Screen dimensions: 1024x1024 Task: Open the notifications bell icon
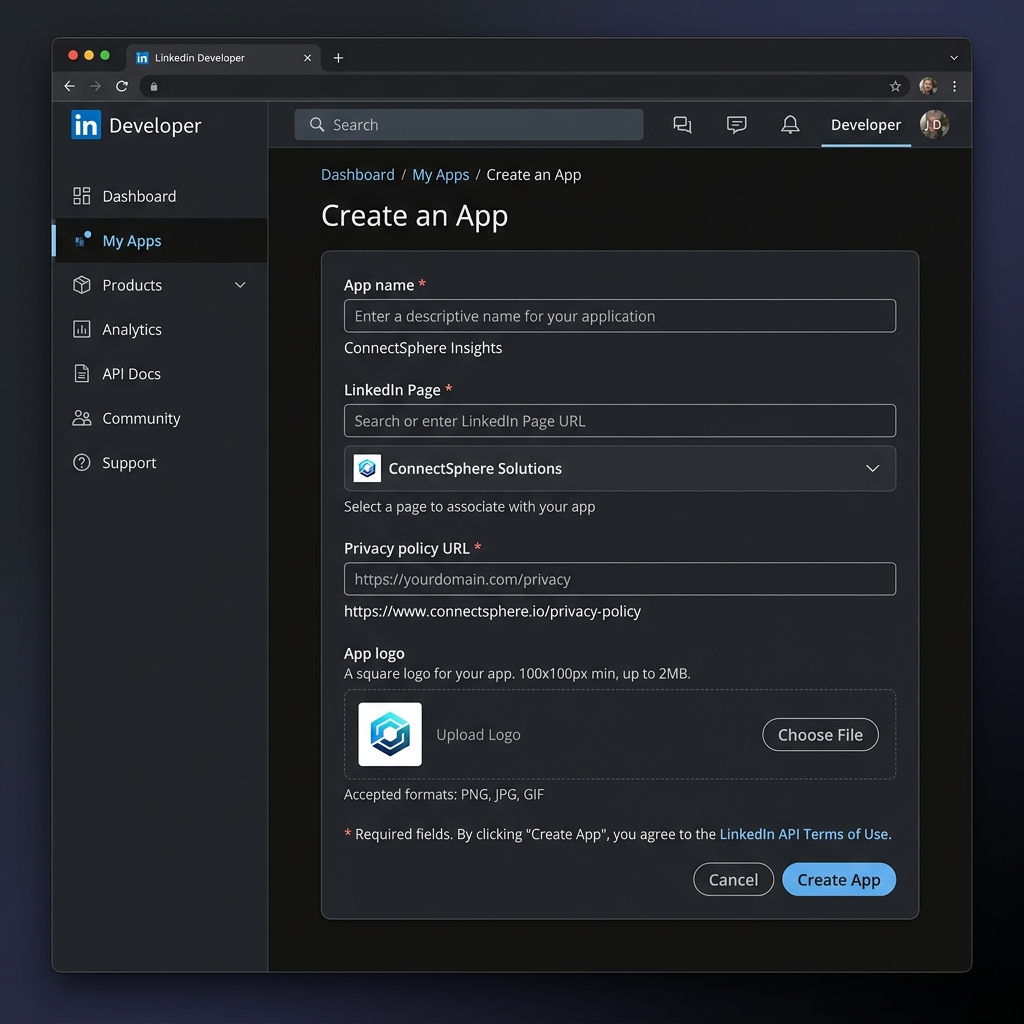(789, 124)
